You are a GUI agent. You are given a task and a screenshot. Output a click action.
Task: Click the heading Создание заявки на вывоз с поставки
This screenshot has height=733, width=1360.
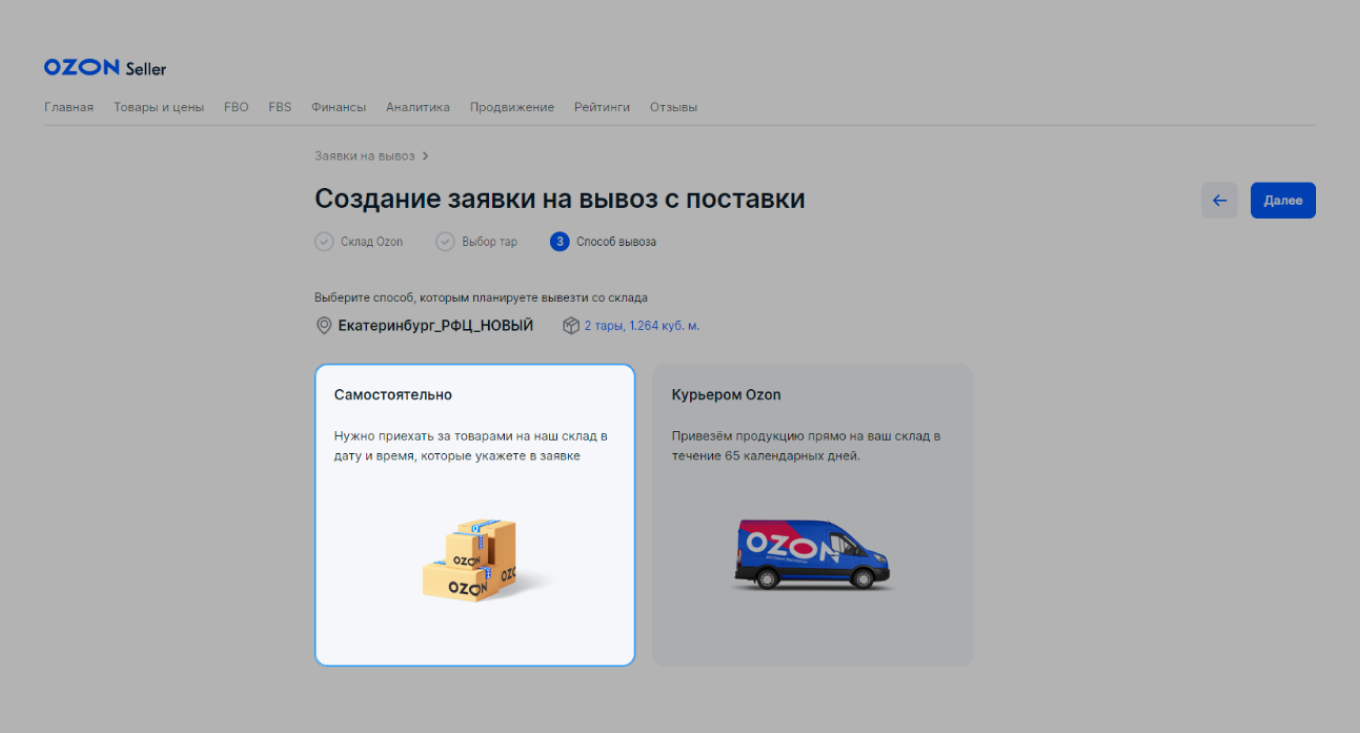pyautogui.click(x=560, y=199)
